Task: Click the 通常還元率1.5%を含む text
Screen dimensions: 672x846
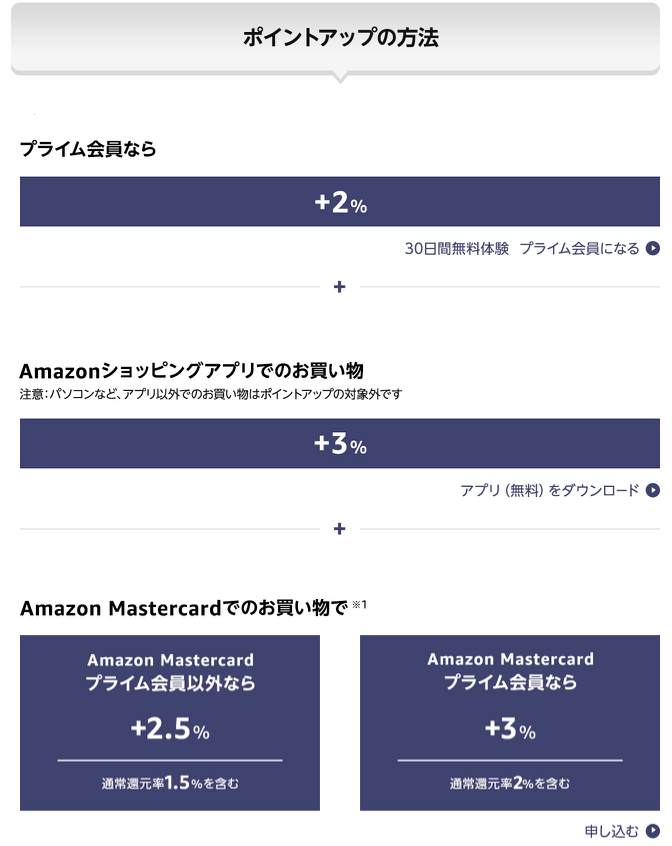Action: click(x=170, y=783)
